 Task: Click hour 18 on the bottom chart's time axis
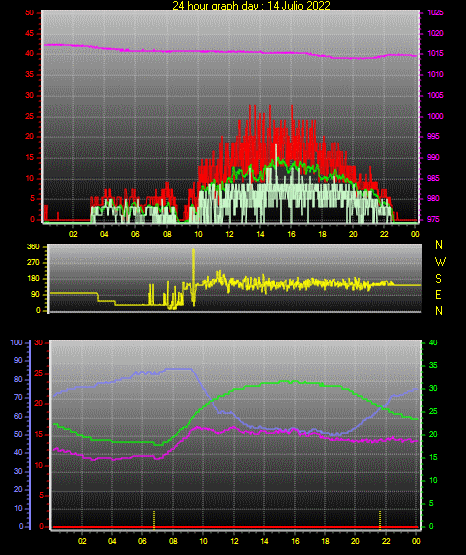tap(325, 541)
